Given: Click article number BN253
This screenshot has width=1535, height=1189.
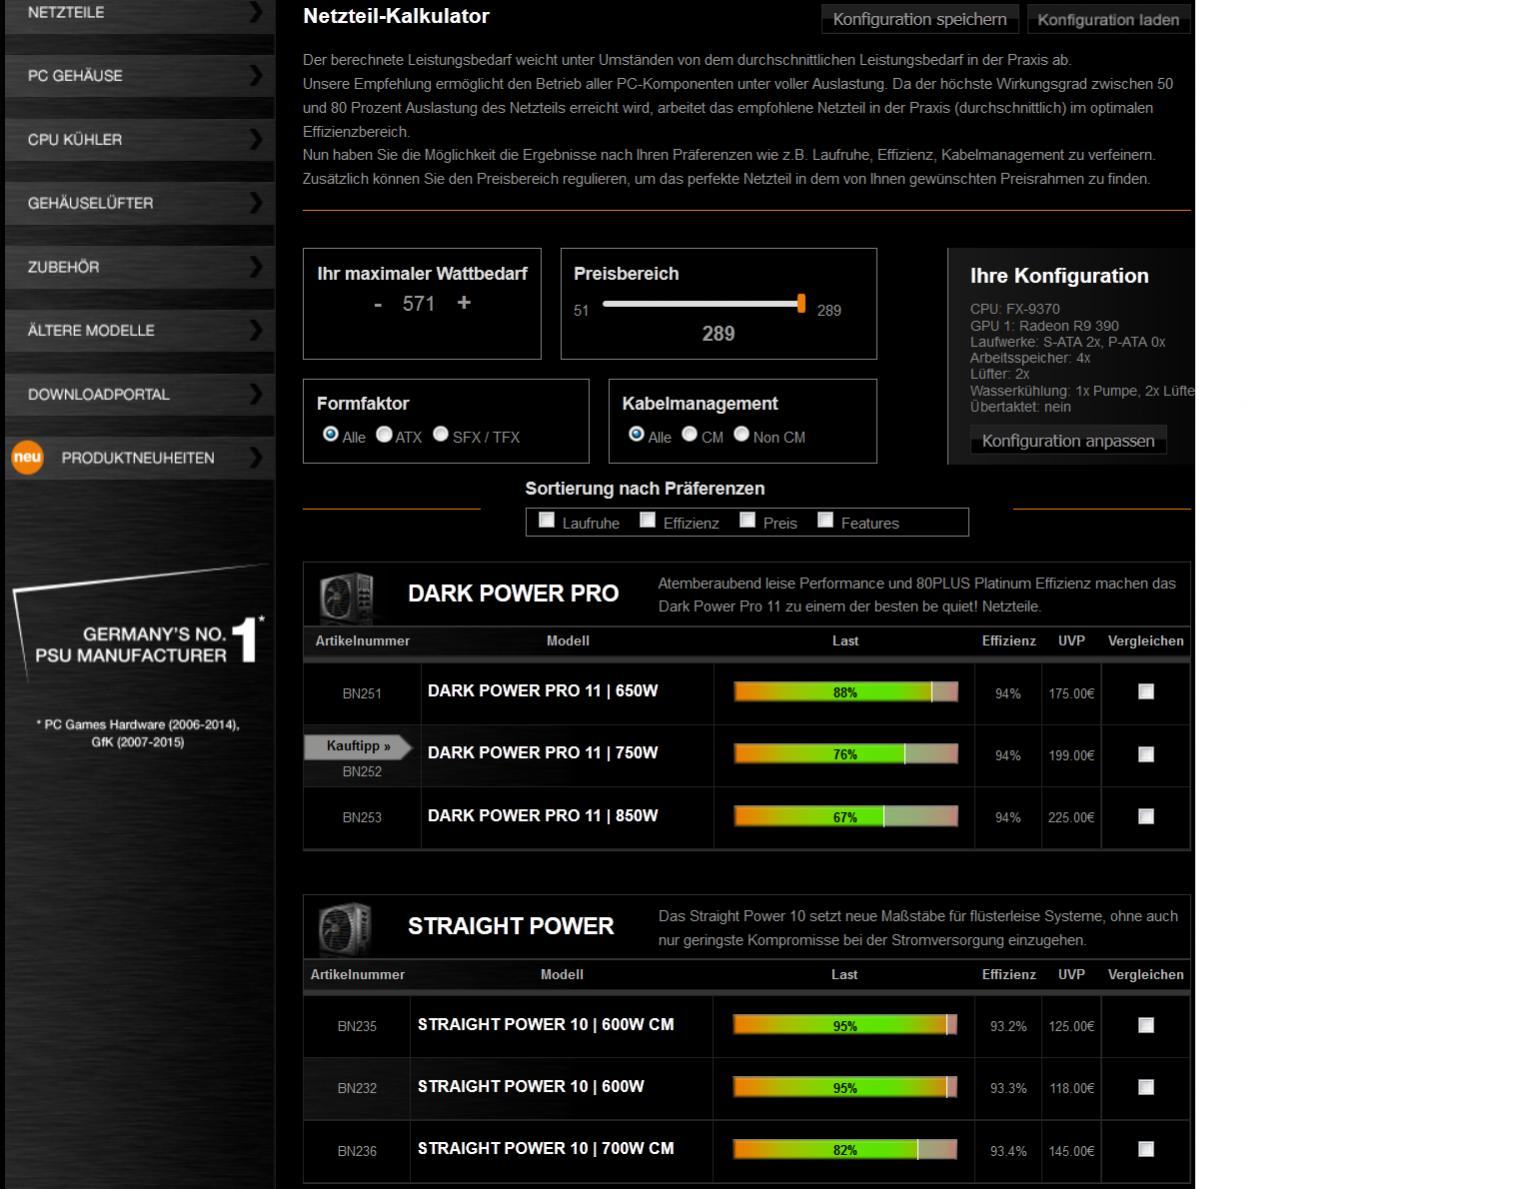Looking at the screenshot, I should [362, 818].
